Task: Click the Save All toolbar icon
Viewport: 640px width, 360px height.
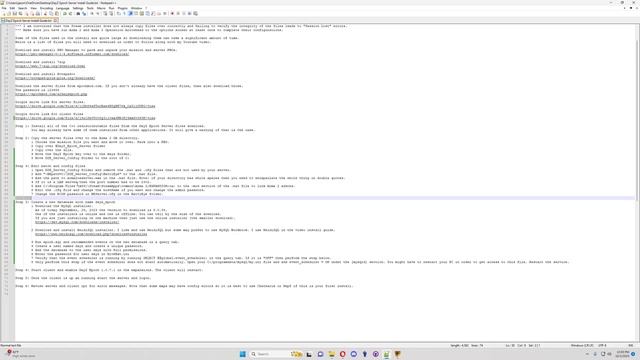Action: tap(20, 13)
